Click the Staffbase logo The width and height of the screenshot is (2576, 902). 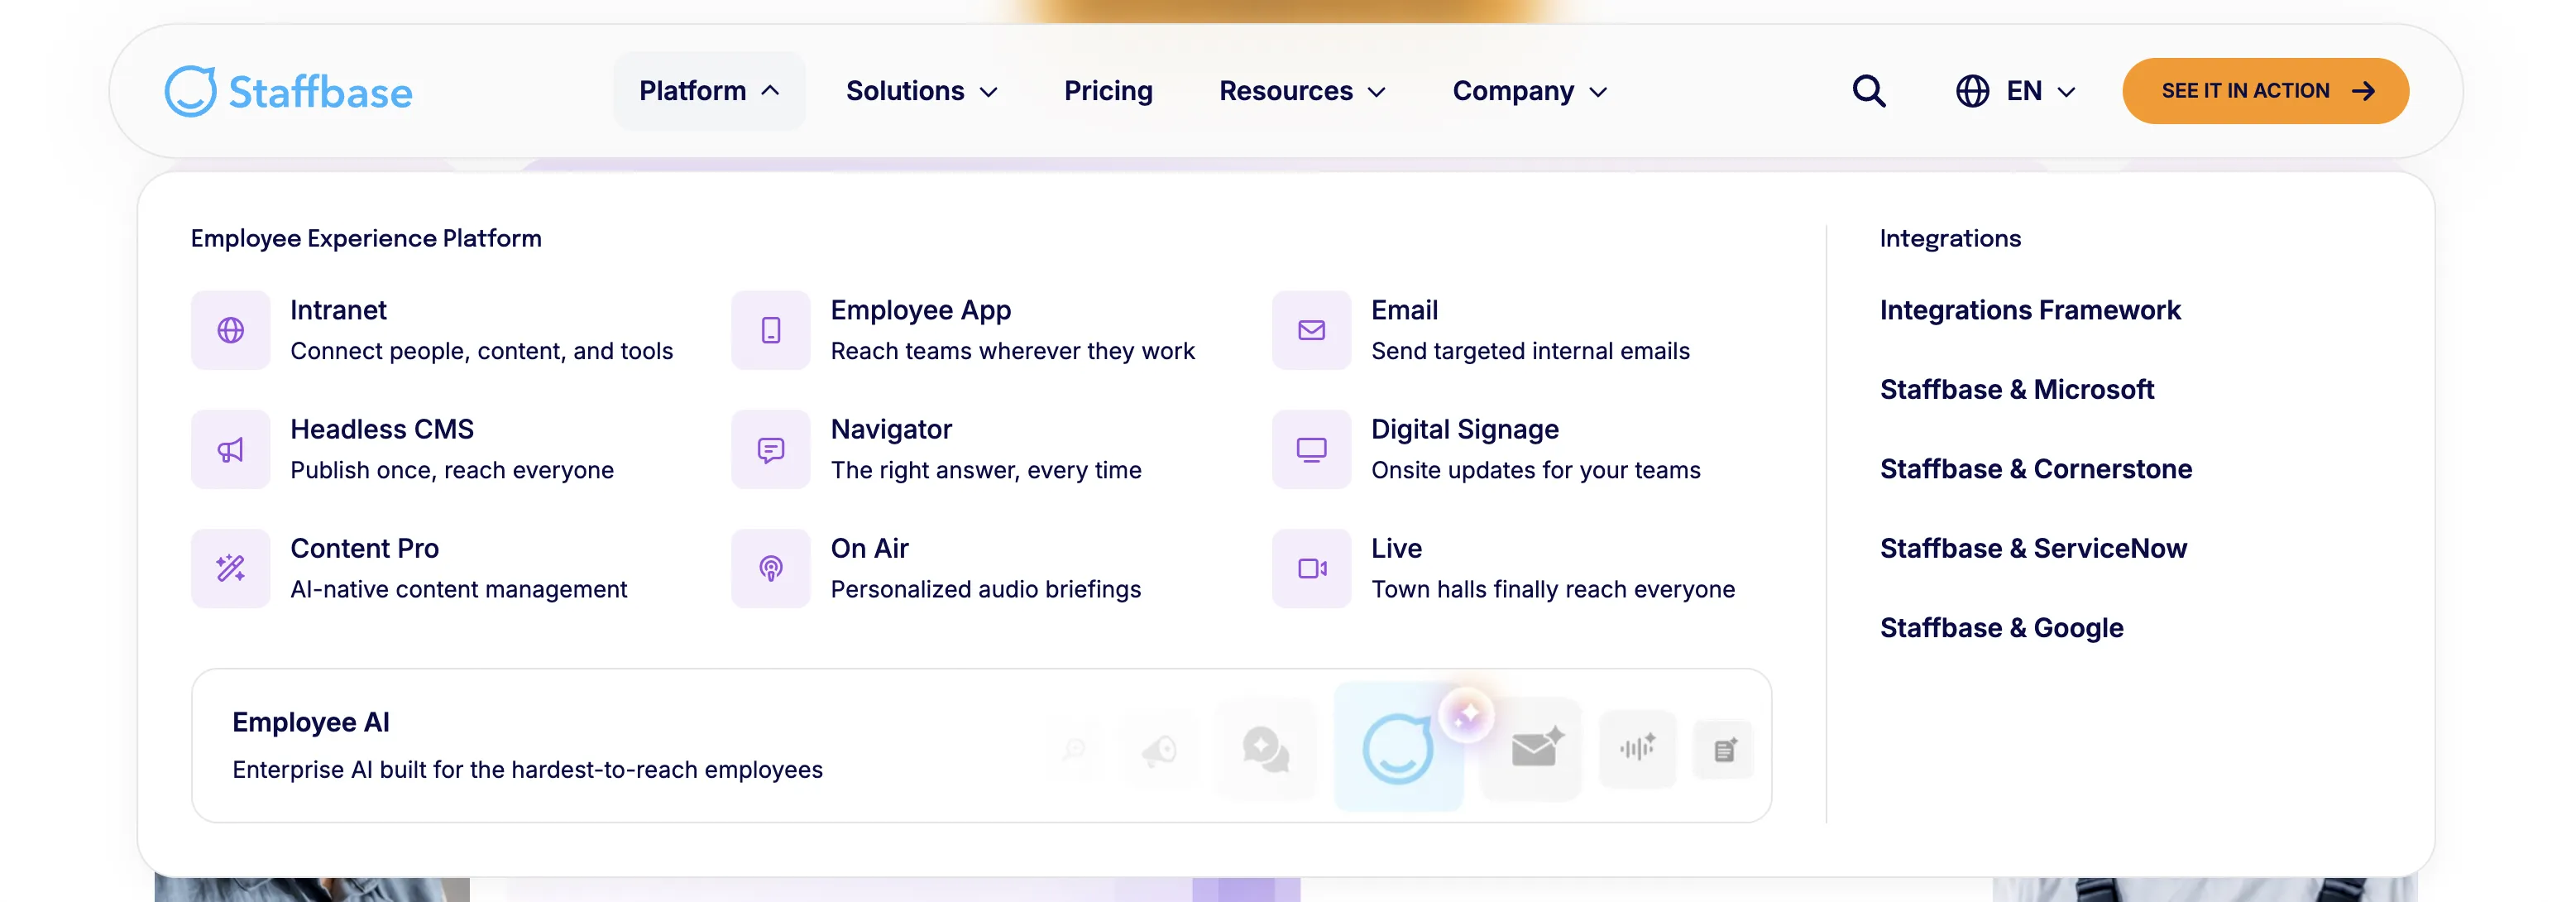288,91
